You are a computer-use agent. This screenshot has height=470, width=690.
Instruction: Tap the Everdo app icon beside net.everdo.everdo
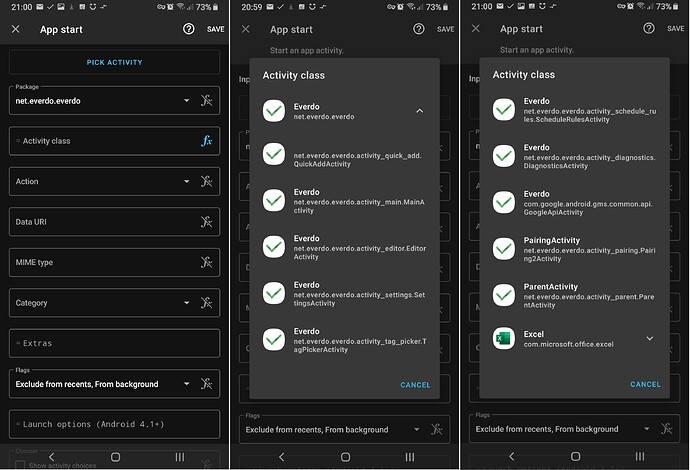274,111
